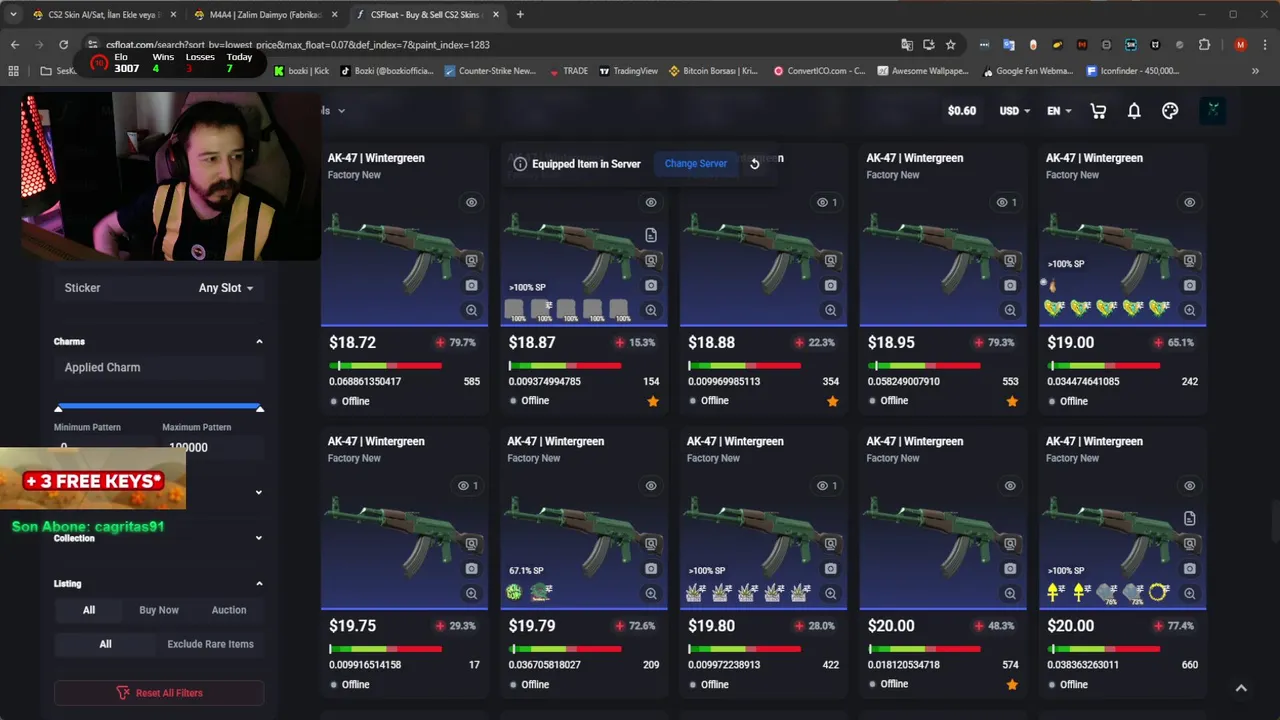Bookmark this page with Chrome star icon
1280x720 pixels.
(950, 45)
